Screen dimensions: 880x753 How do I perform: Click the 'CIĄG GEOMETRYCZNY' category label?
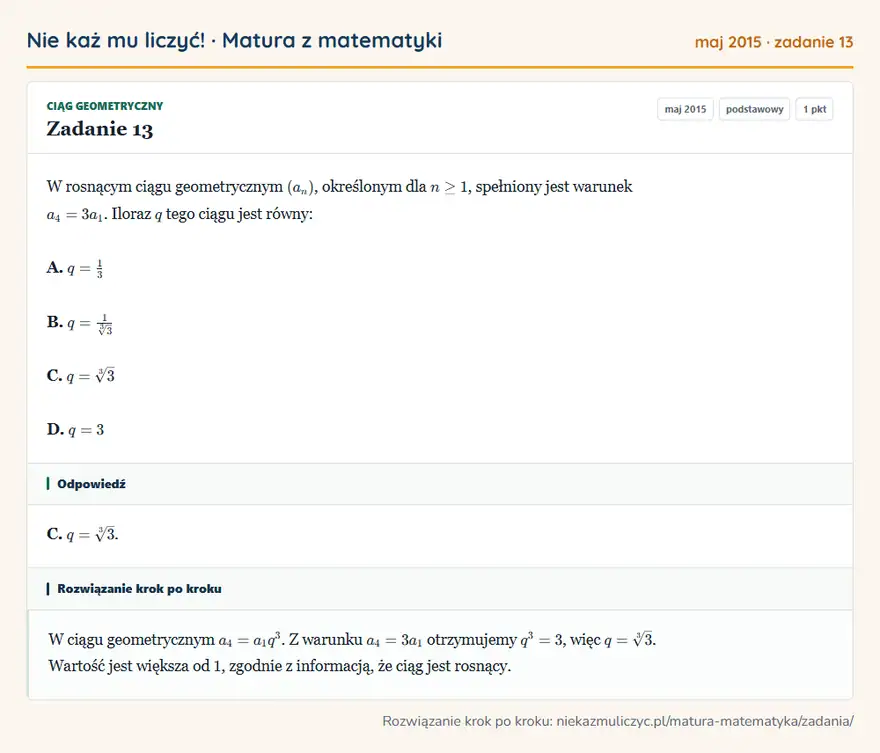point(105,106)
